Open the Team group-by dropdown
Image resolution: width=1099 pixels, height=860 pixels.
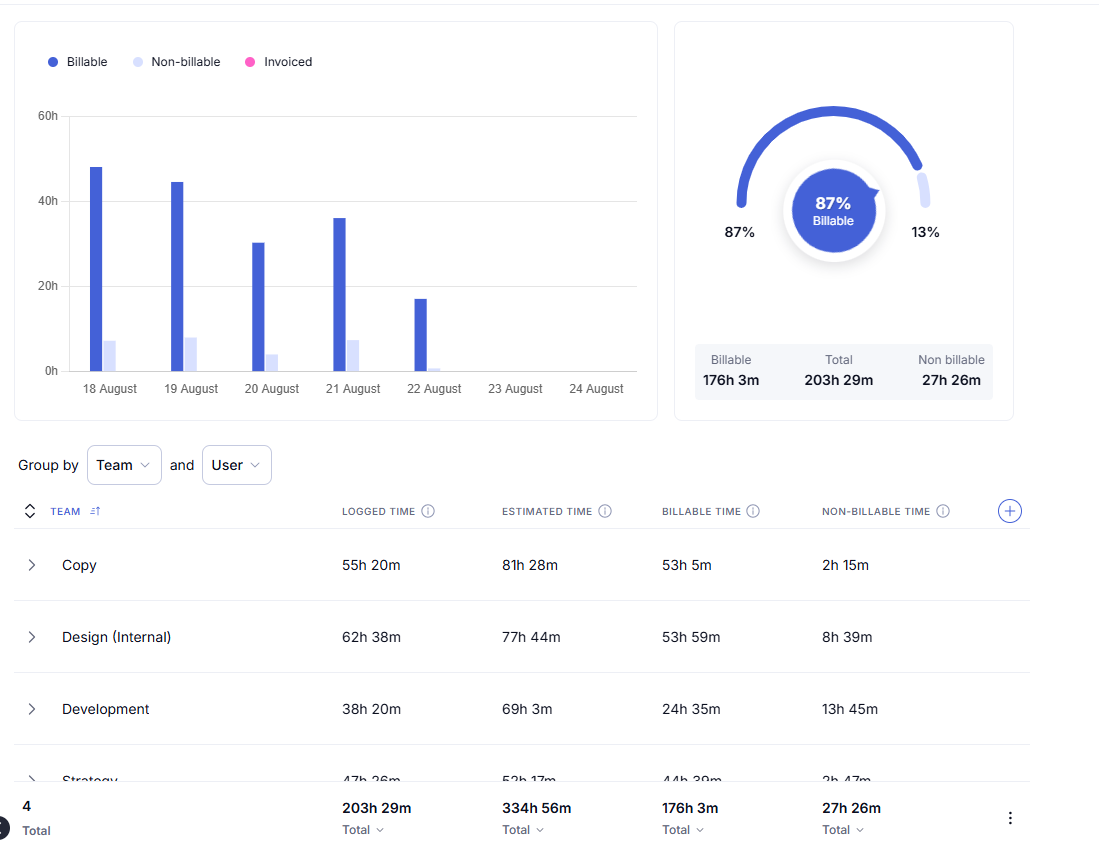pyautogui.click(x=124, y=465)
